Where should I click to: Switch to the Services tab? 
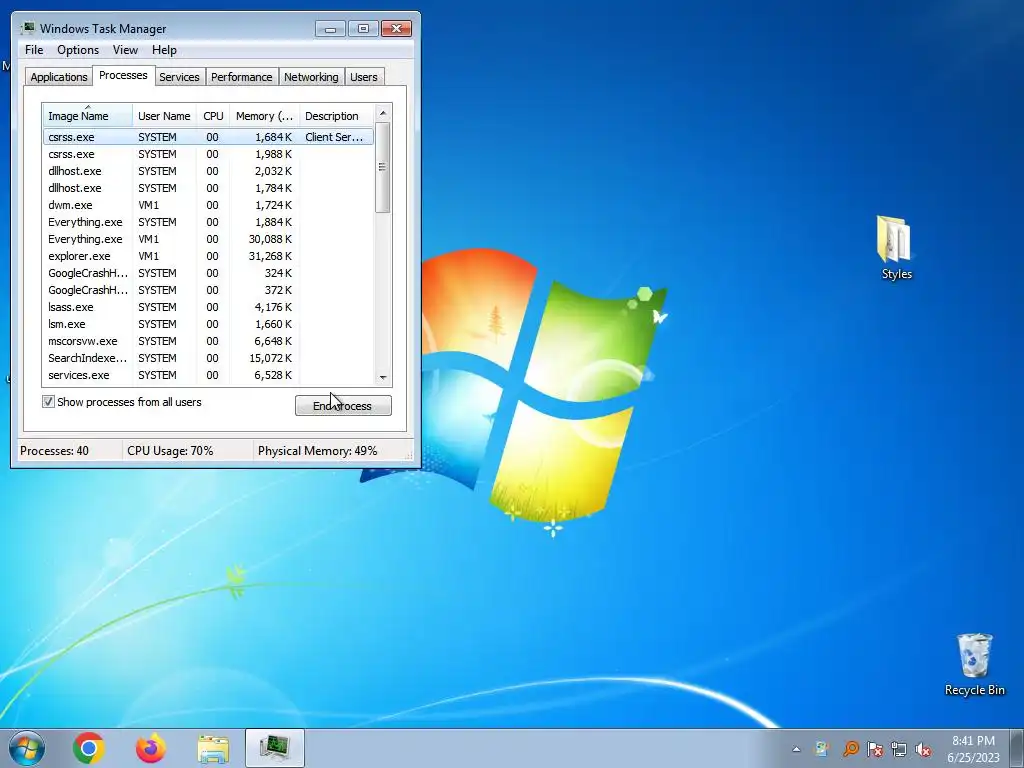179,76
